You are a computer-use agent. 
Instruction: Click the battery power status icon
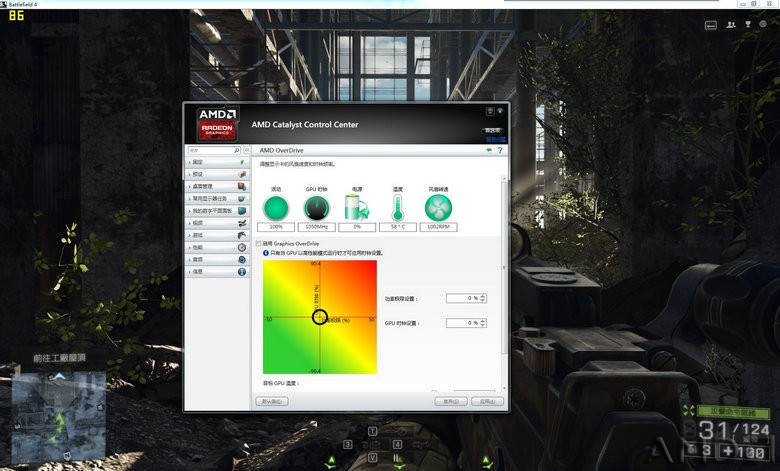tap(357, 207)
